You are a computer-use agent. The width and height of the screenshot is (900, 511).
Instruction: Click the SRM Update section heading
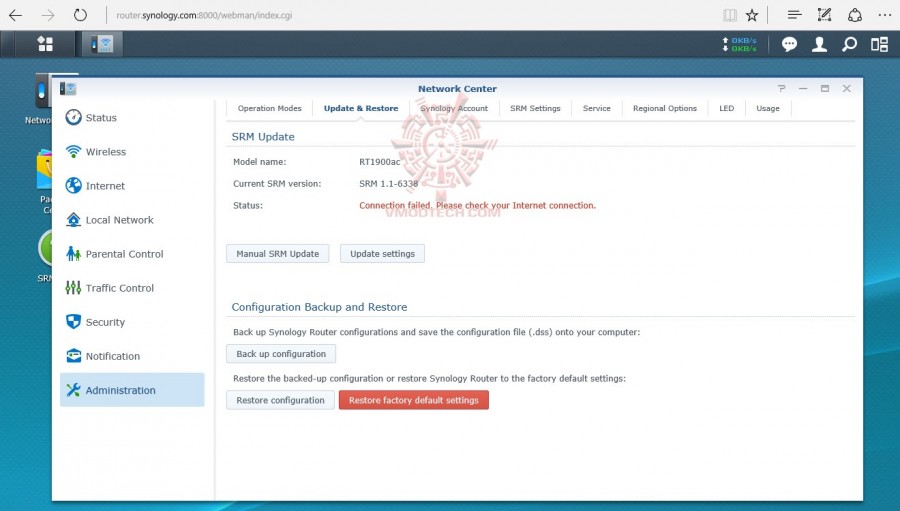(263, 137)
